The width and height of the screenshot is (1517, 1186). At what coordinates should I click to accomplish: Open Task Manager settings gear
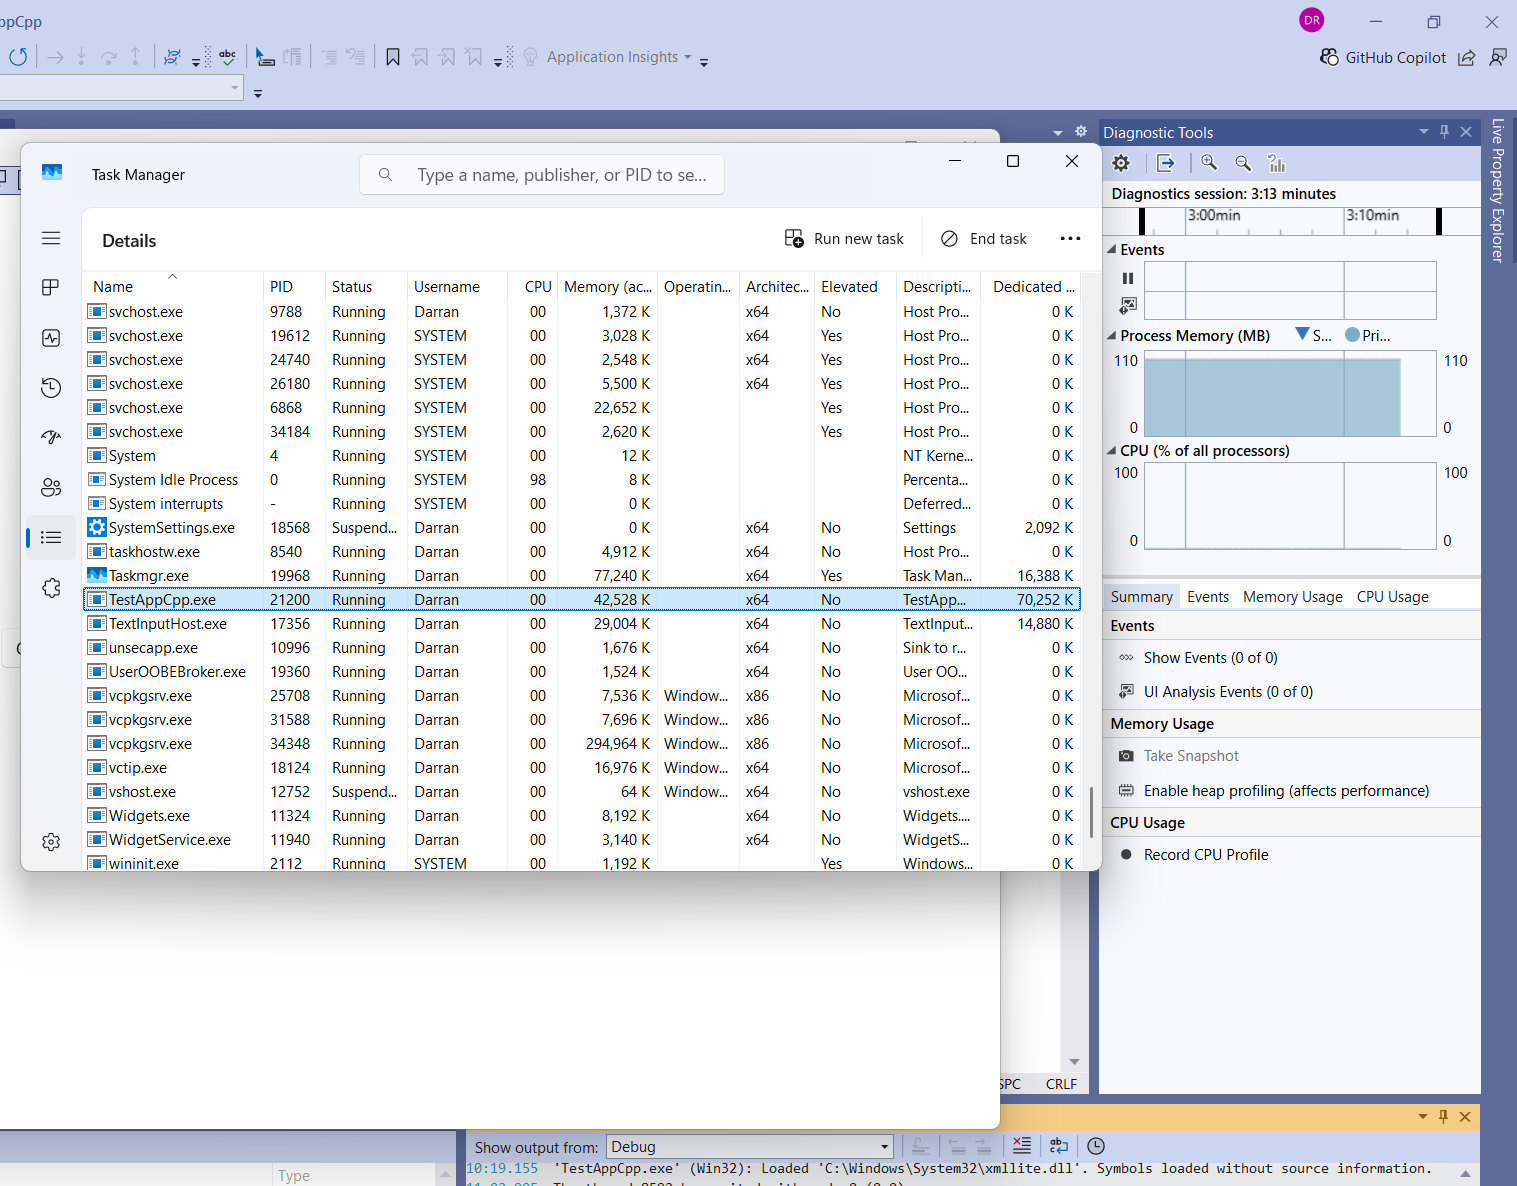[51, 842]
